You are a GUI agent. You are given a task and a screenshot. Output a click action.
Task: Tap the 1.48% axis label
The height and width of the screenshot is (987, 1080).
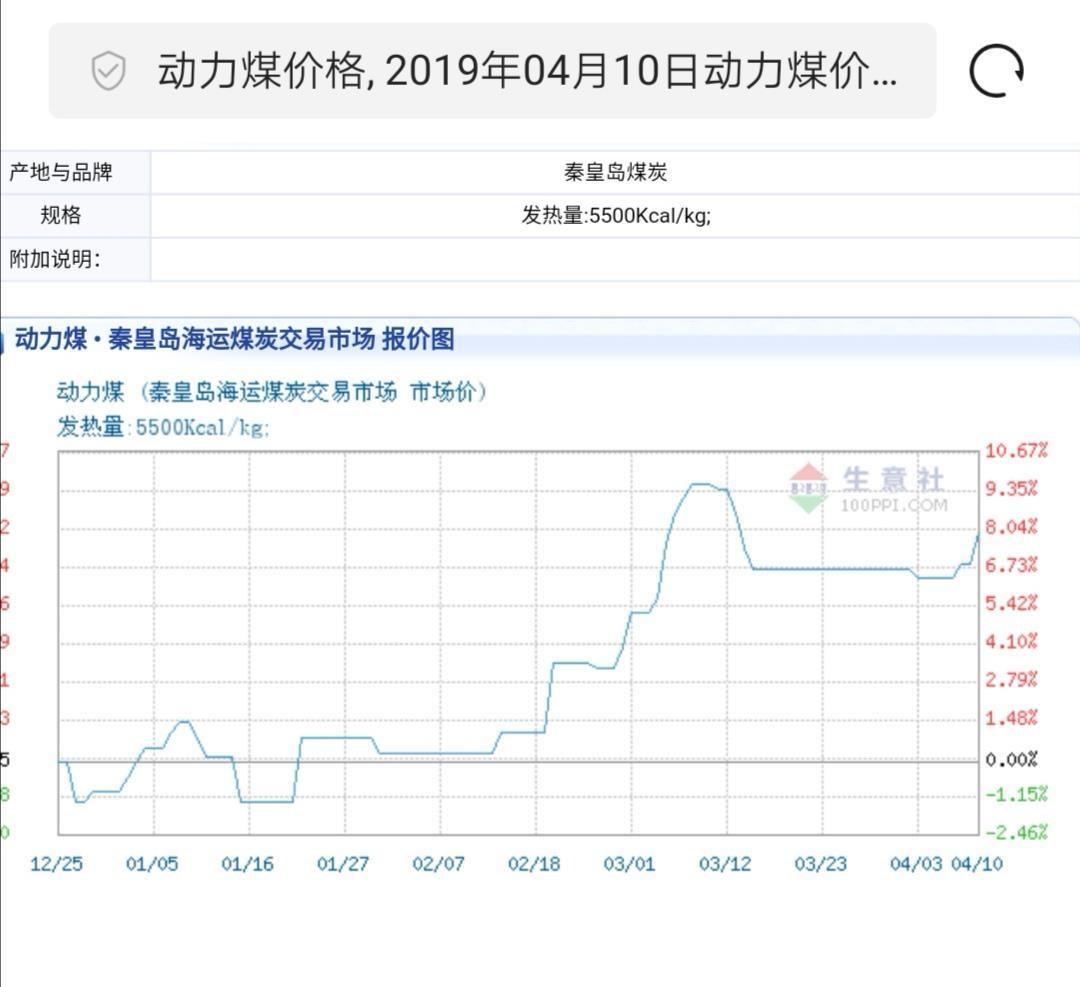(x=1011, y=718)
